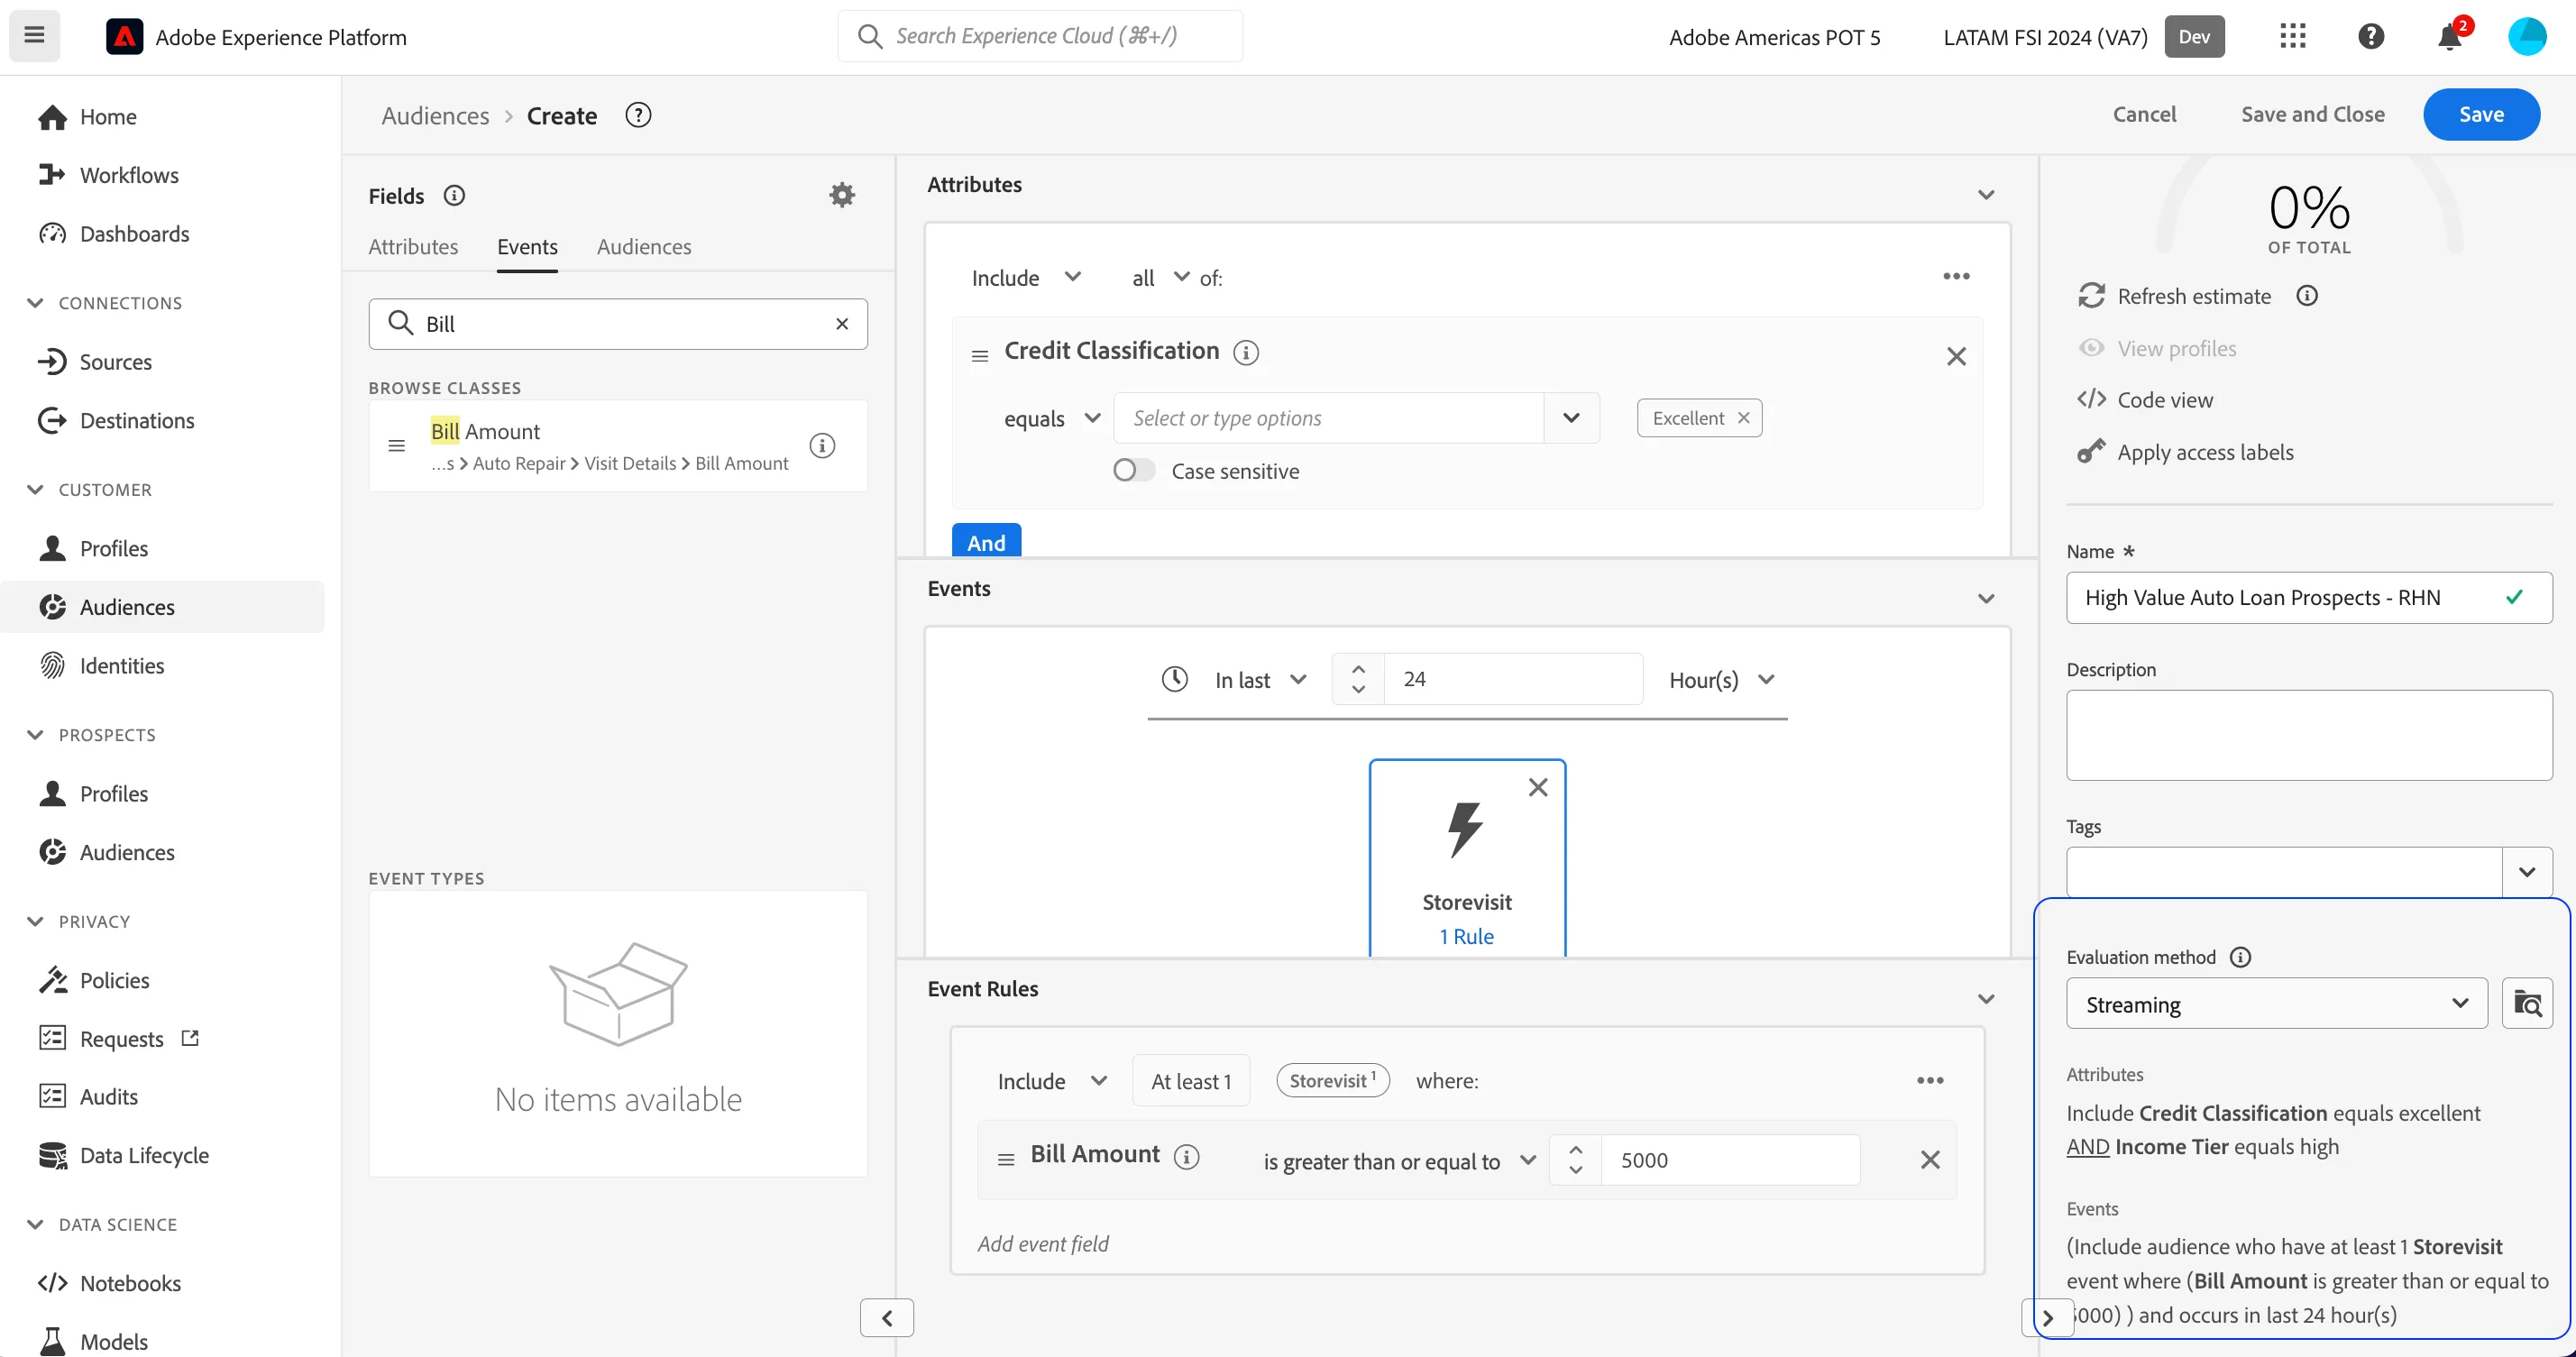The width and height of the screenshot is (2576, 1357).
Task: Open Destinations in the sidebar
Action: [x=137, y=421]
